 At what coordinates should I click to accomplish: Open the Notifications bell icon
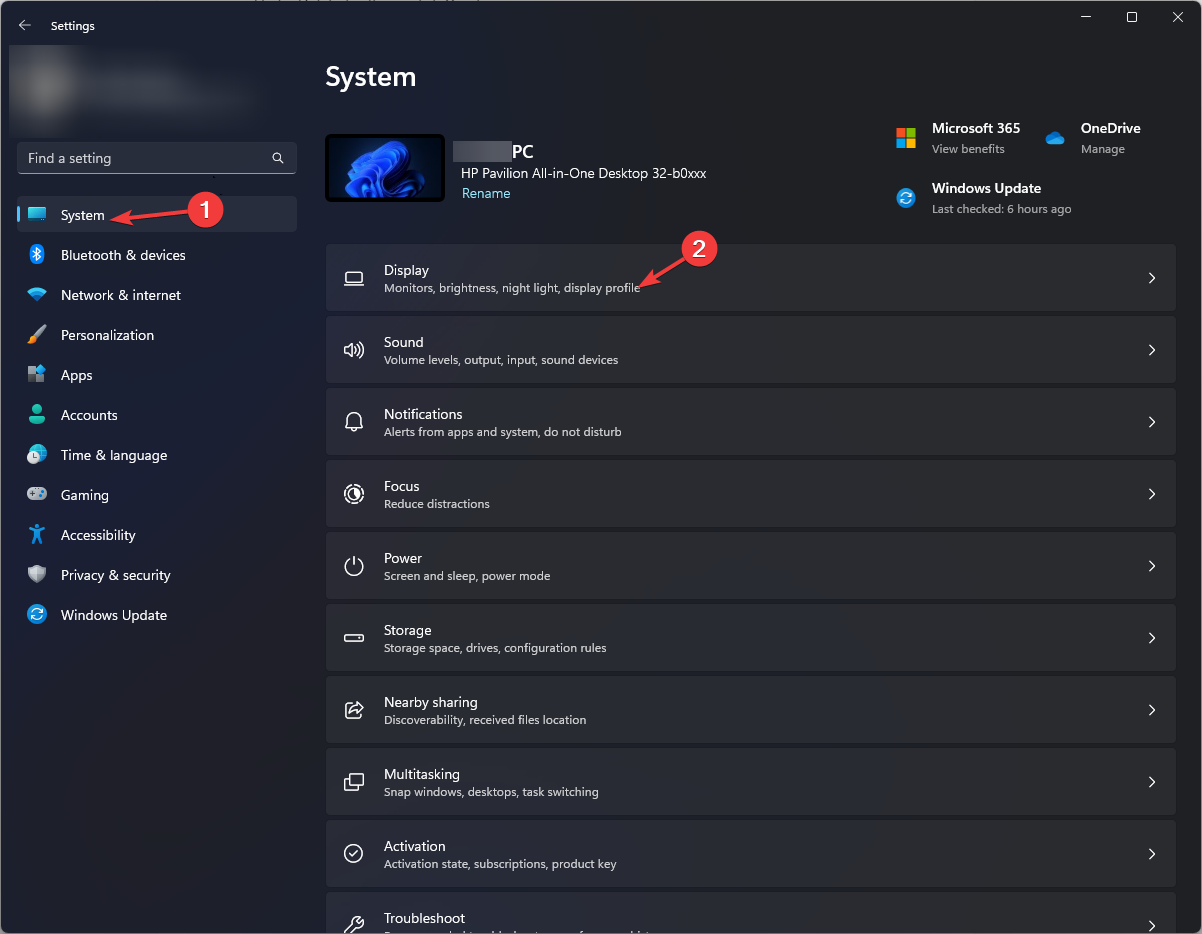pos(354,421)
